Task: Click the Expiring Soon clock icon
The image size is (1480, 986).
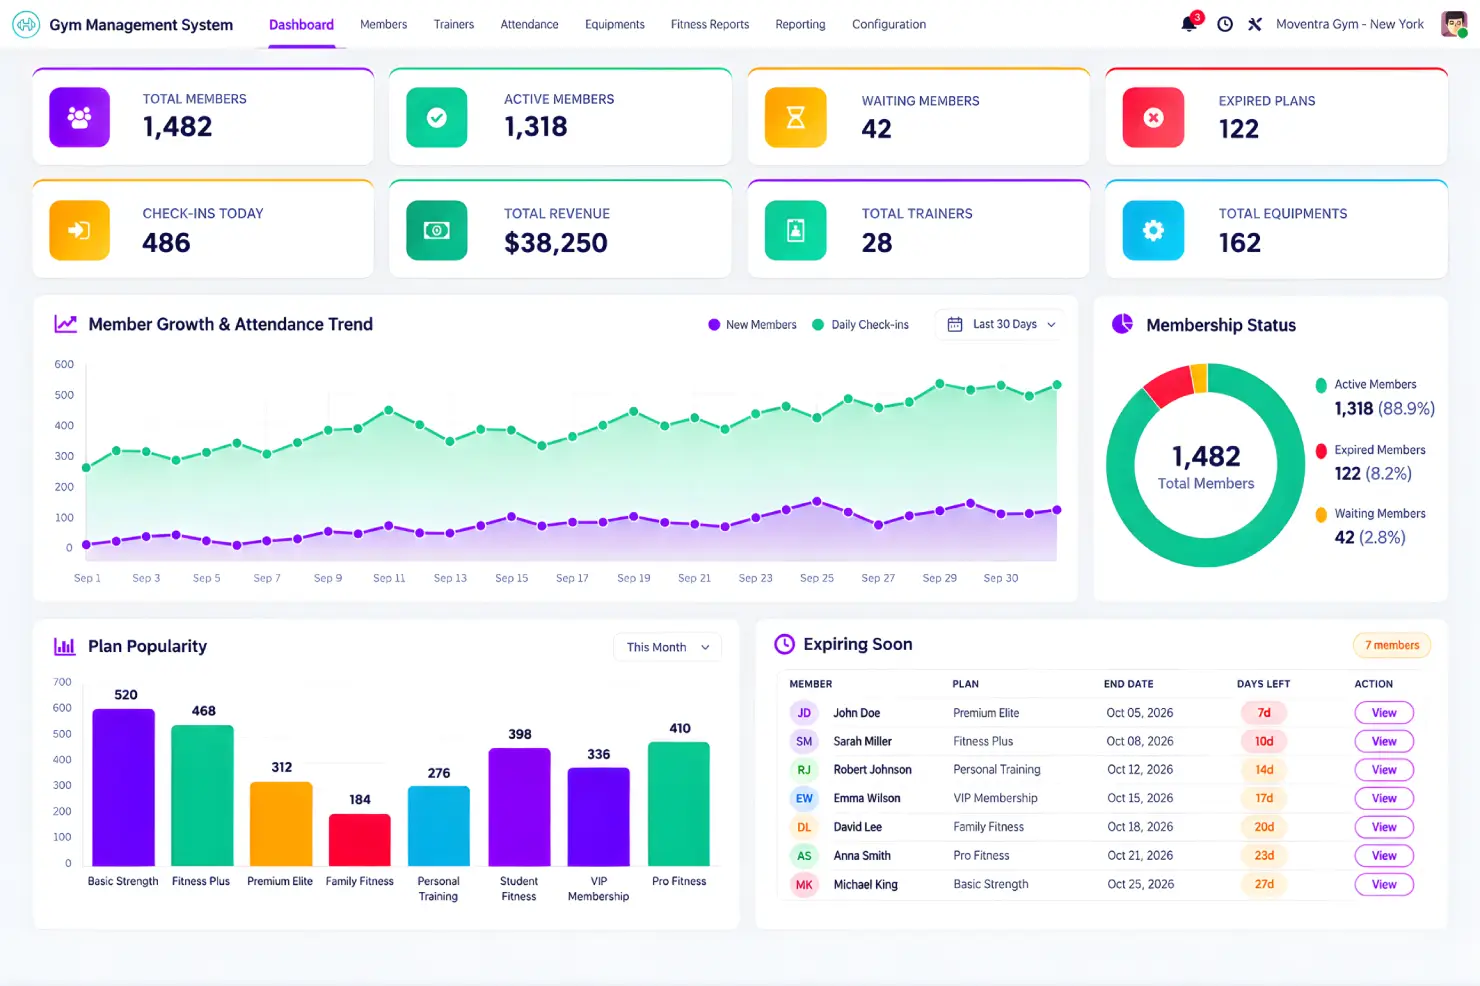Action: [x=785, y=644]
